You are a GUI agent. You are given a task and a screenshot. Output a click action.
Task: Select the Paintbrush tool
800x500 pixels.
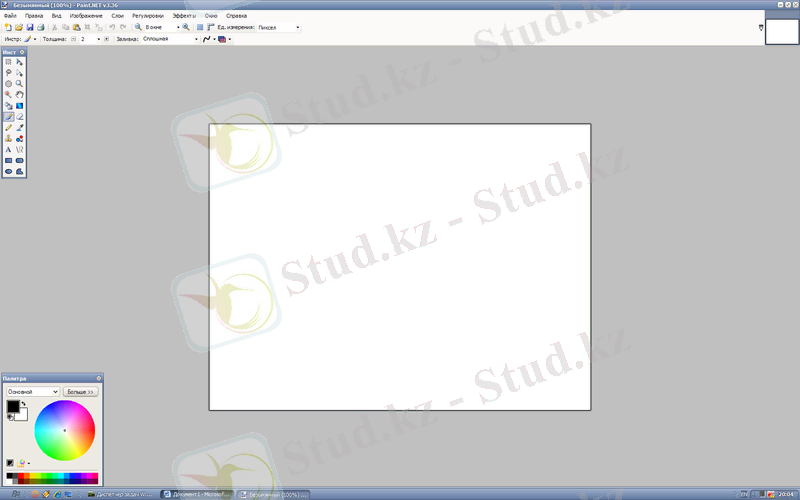(8, 116)
